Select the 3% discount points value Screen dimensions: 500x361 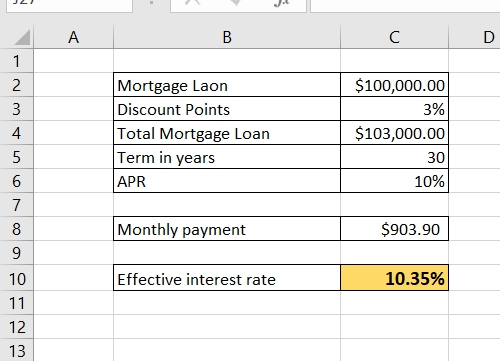tap(394, 109)
